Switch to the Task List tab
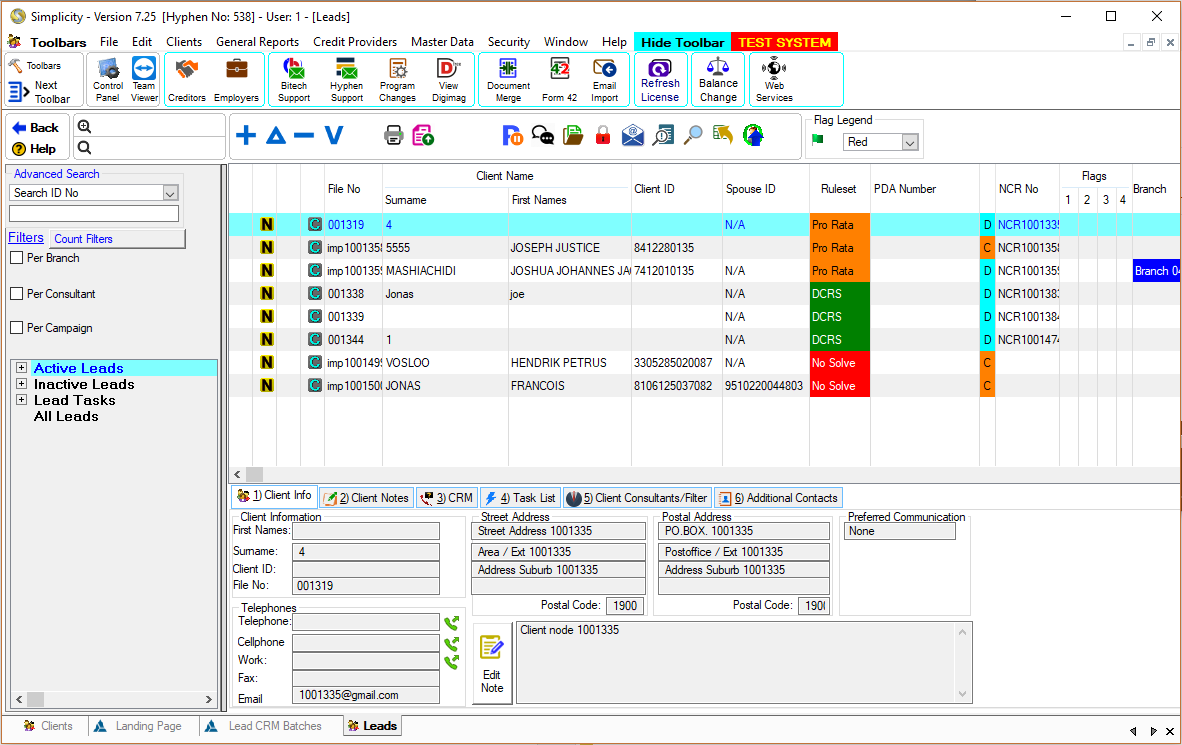This screenshot has width=1182, height=745. [520, 498]
